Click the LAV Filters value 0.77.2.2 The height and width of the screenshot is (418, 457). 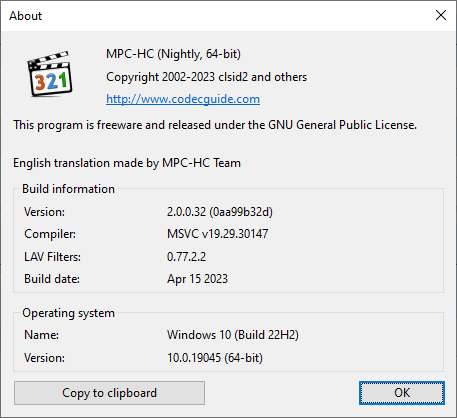pos(186,257)
